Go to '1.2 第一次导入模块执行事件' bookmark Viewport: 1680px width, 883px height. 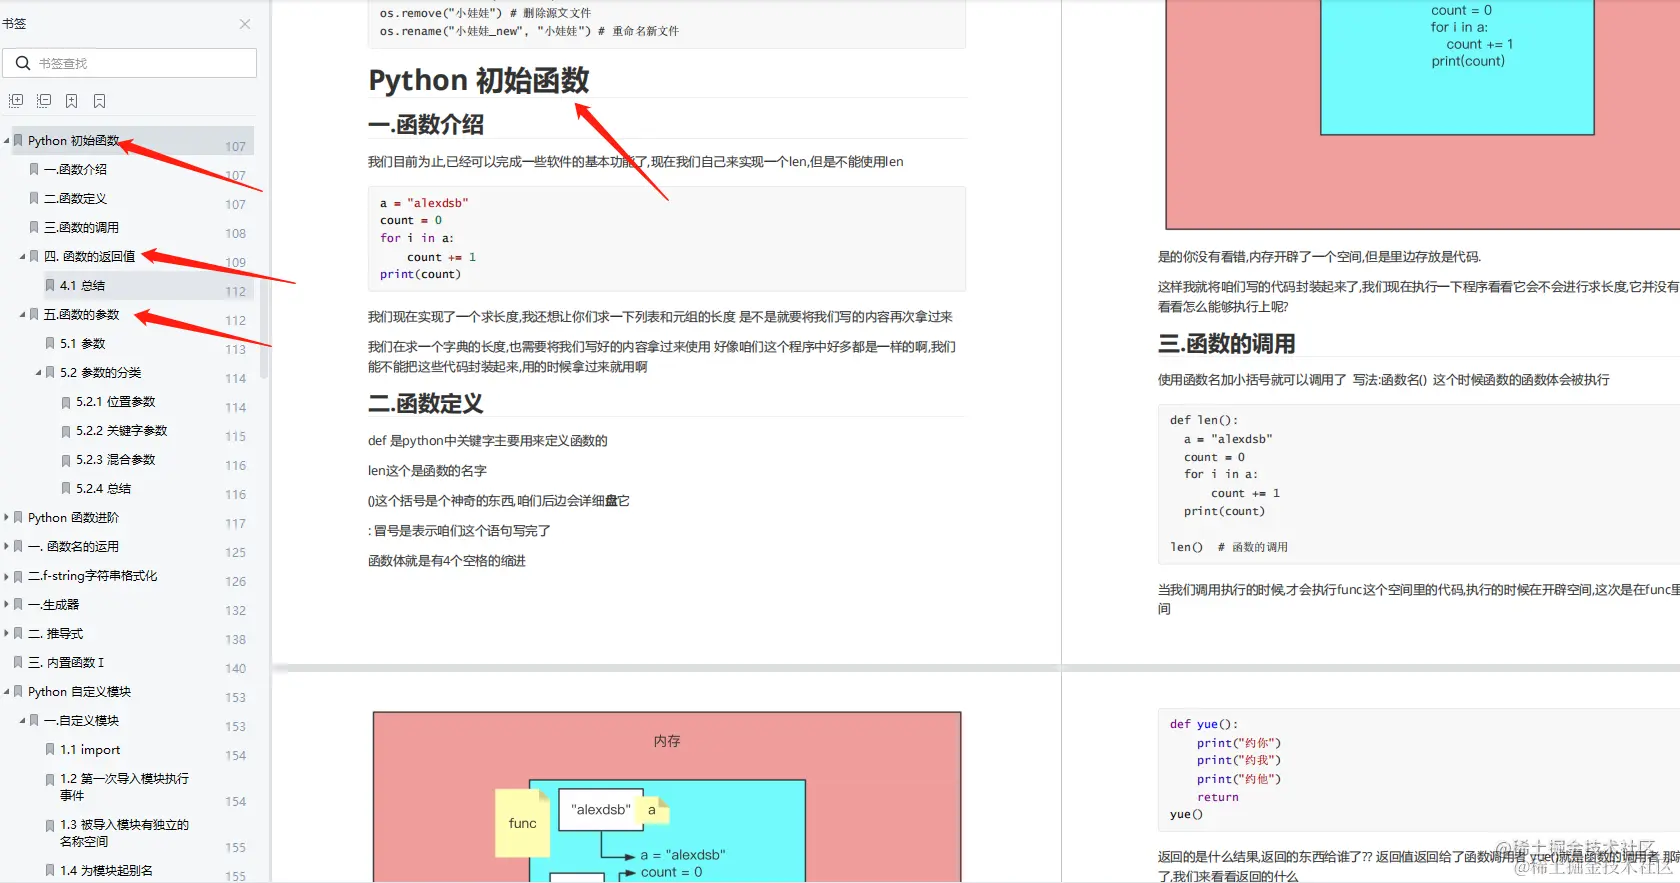[x=124, y=787]
